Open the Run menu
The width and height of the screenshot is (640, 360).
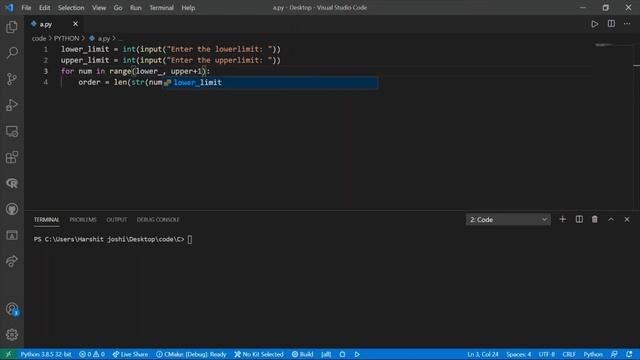(136, 8)
